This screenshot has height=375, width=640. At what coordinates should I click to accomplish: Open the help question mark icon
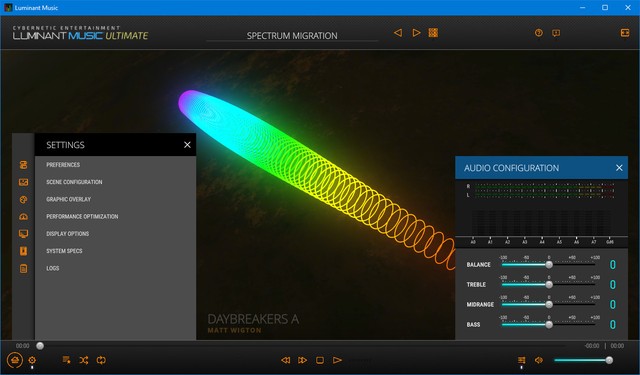click(x=539, y=33)
